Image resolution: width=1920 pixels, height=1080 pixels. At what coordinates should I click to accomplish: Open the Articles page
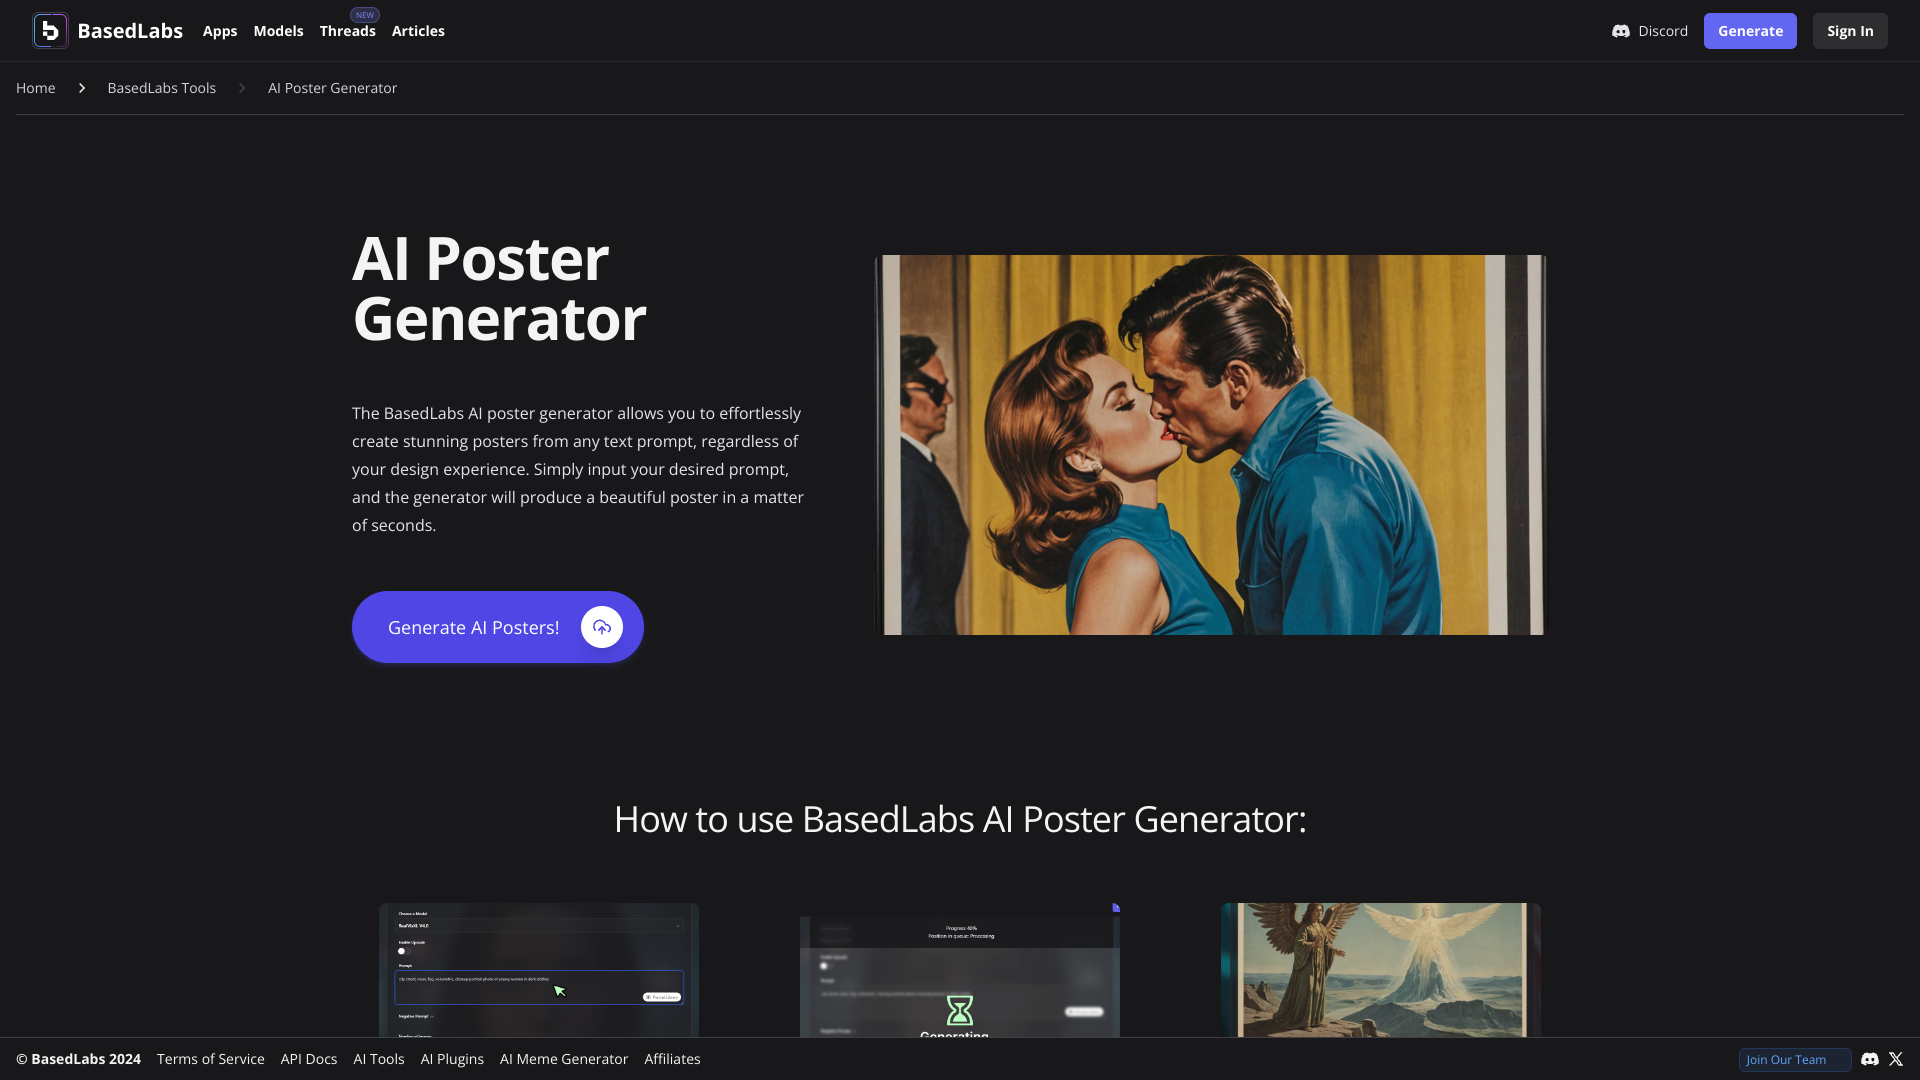click(x=418, y=31)
